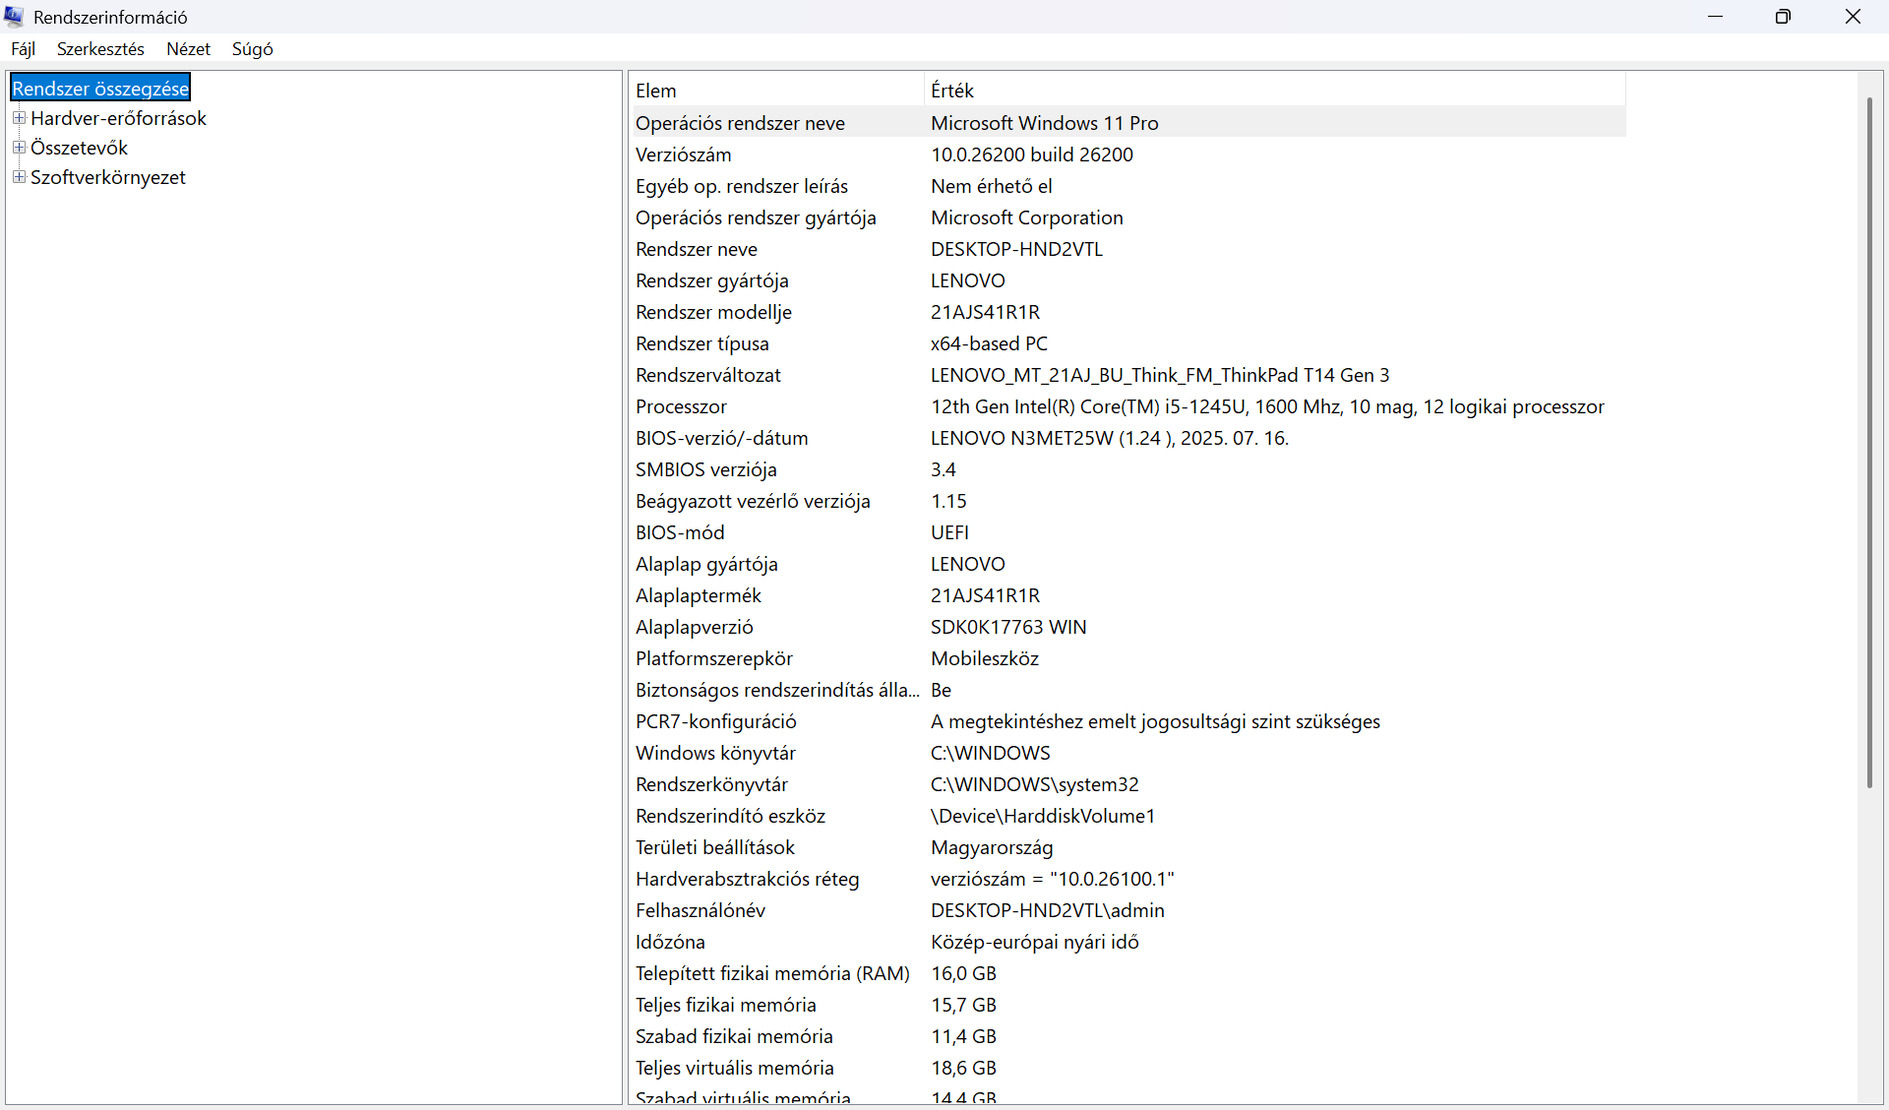The height and width of the screenshot is (1110, 1889).
Task: Select the Szoftverkörnyezet tree item label
Action: pos(108,177)
